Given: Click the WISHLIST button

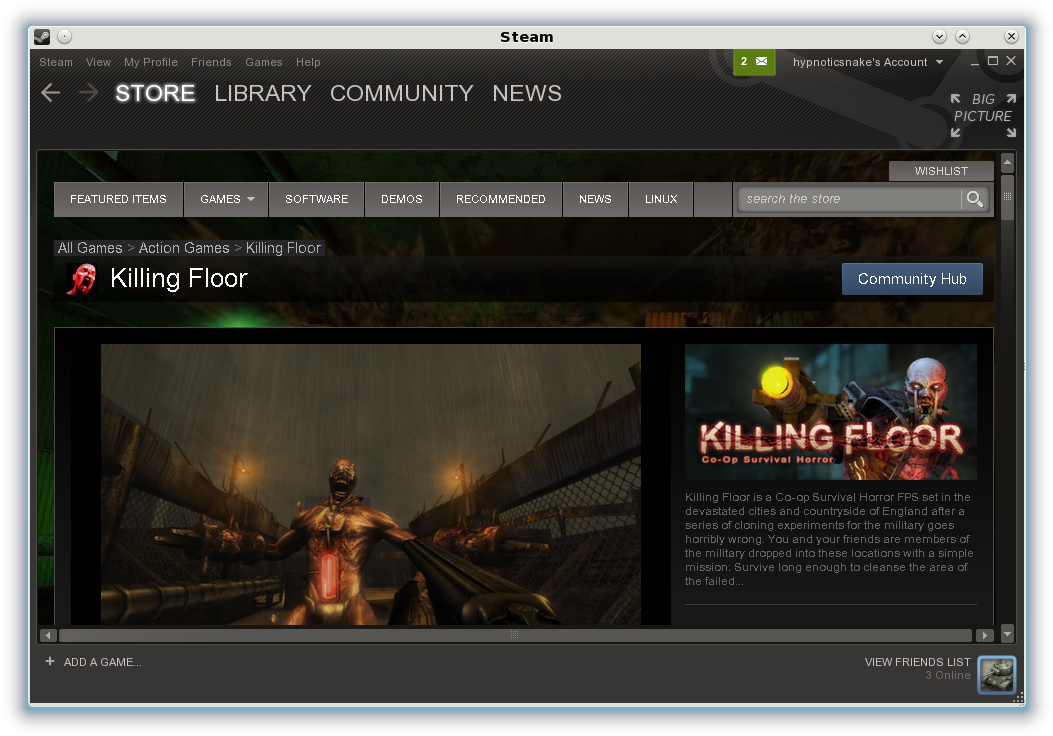Looking at the screenshot, I should pyautogui.click(x=941, y=171).
